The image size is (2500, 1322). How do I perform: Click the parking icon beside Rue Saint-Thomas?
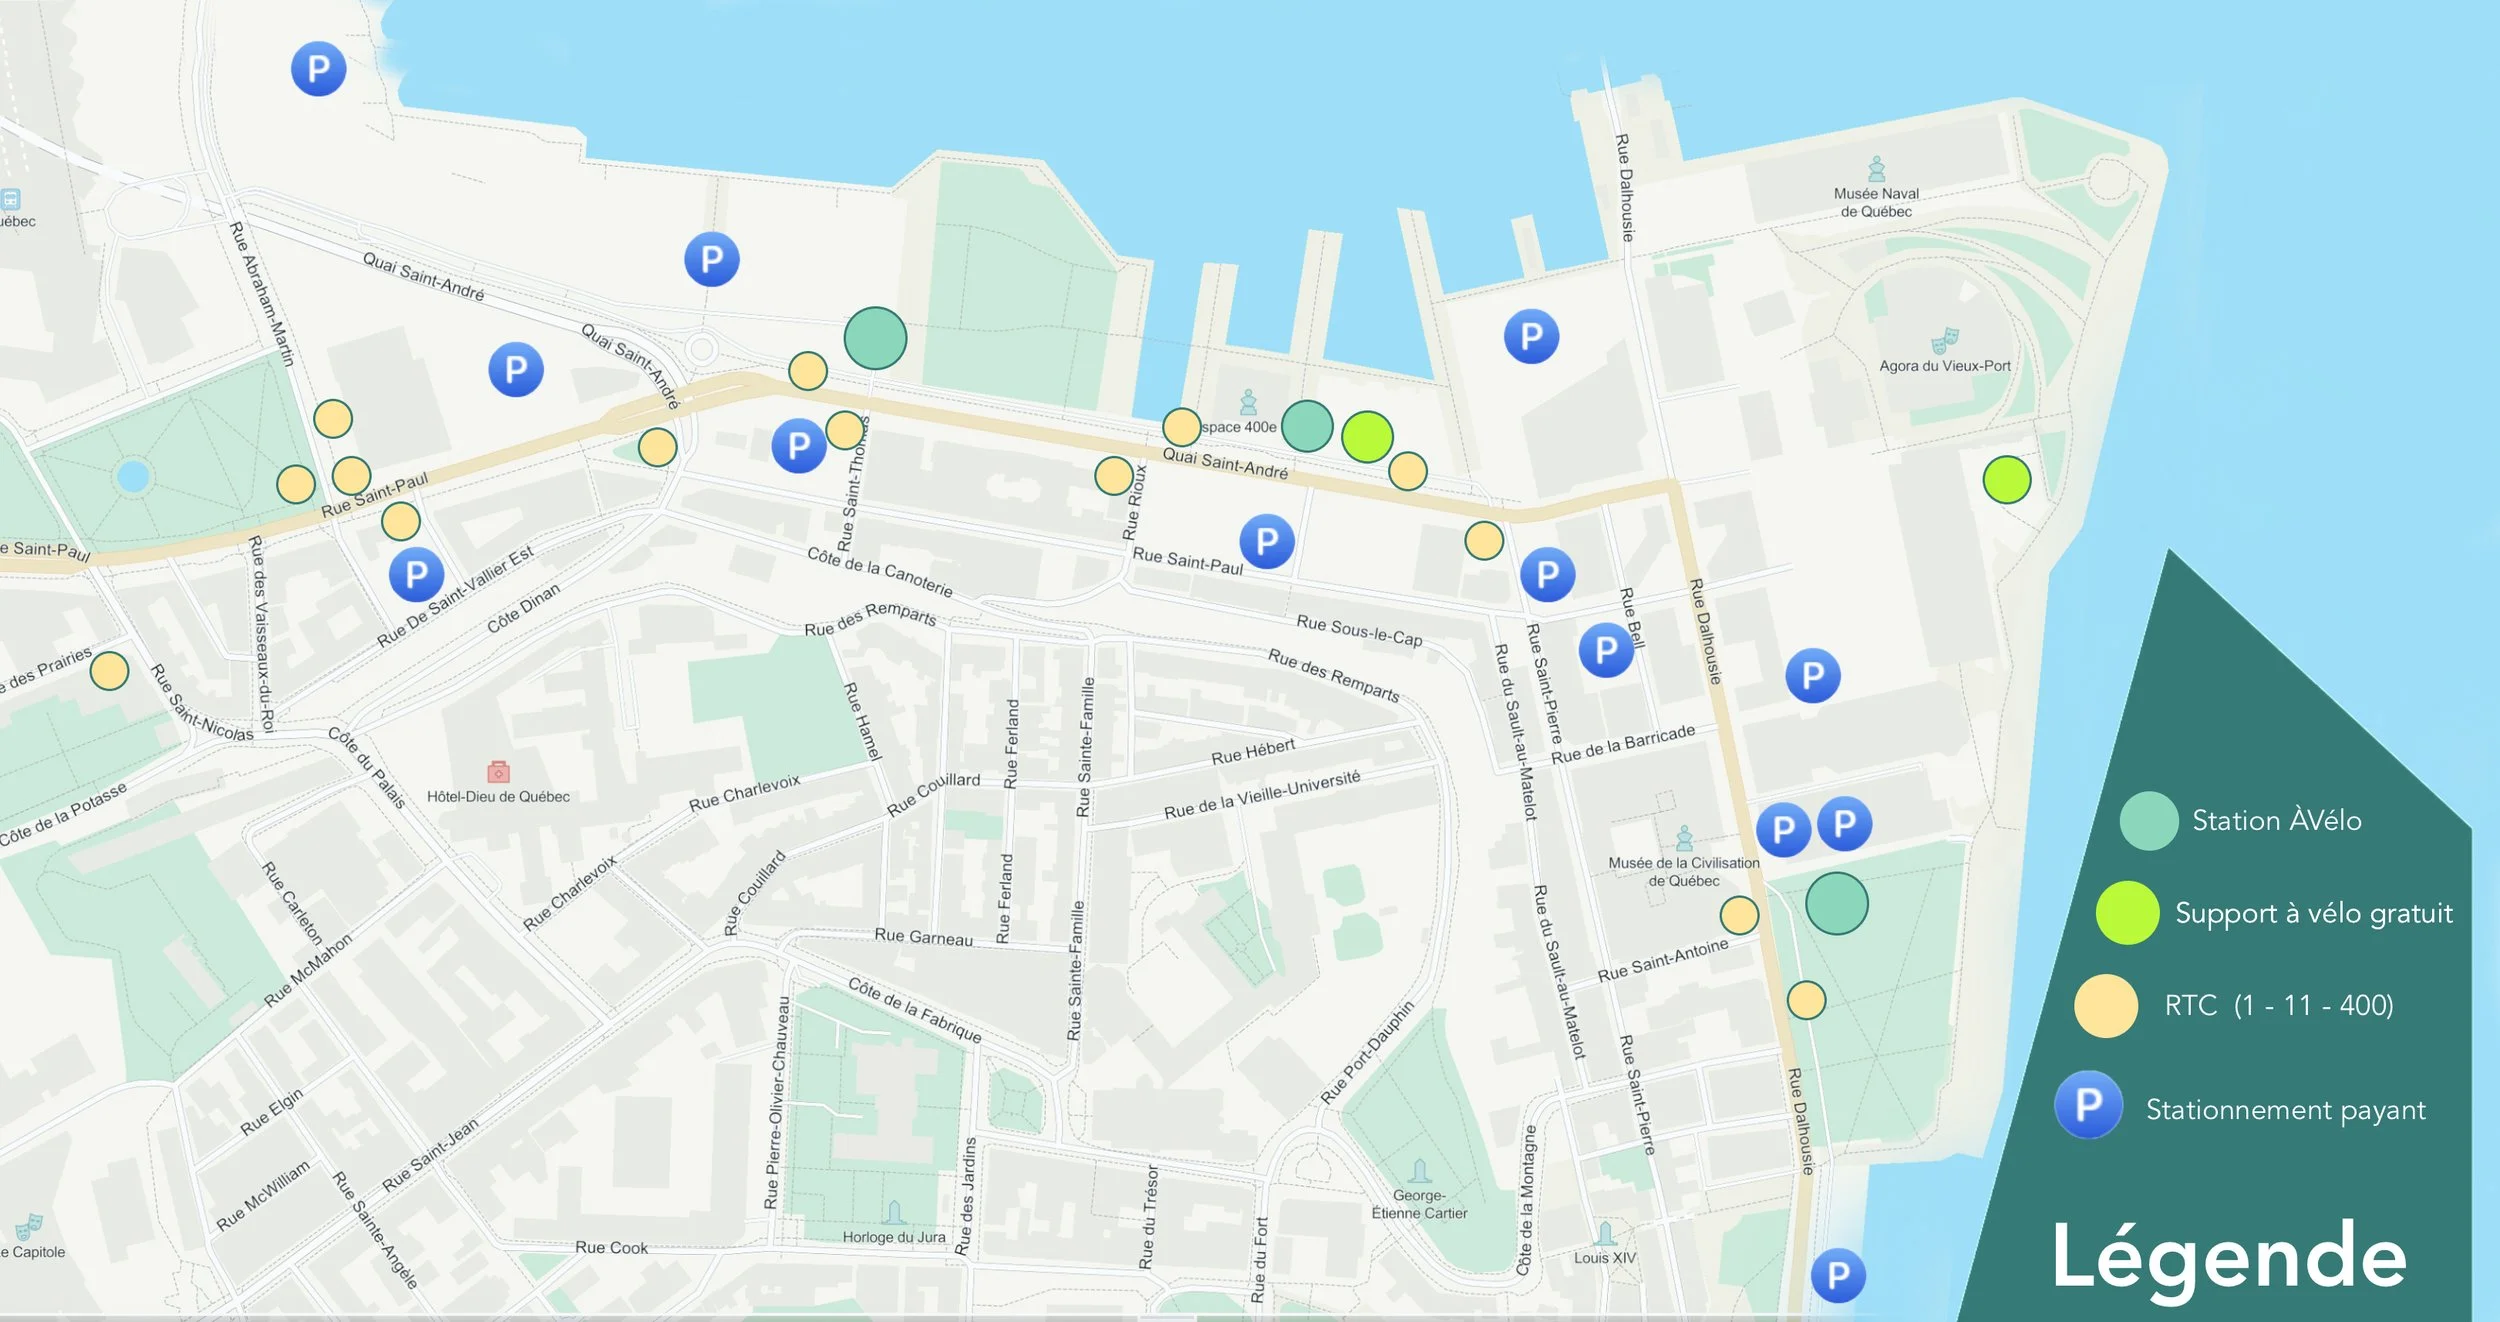click(x=798, y=446)
